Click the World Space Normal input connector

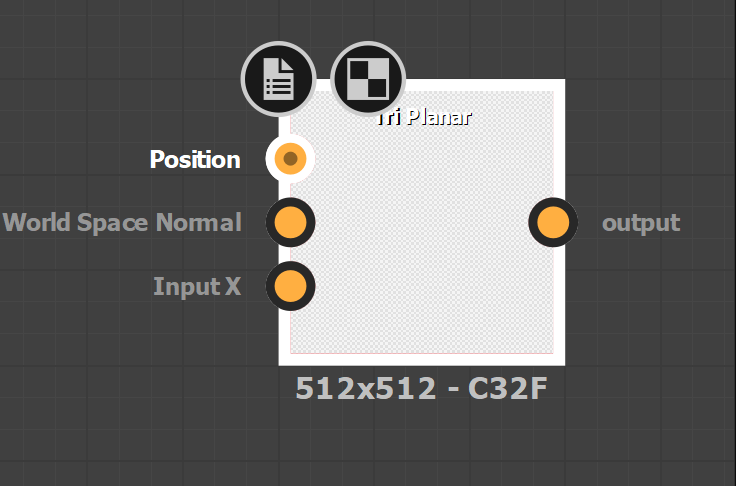tap(290, 222)
